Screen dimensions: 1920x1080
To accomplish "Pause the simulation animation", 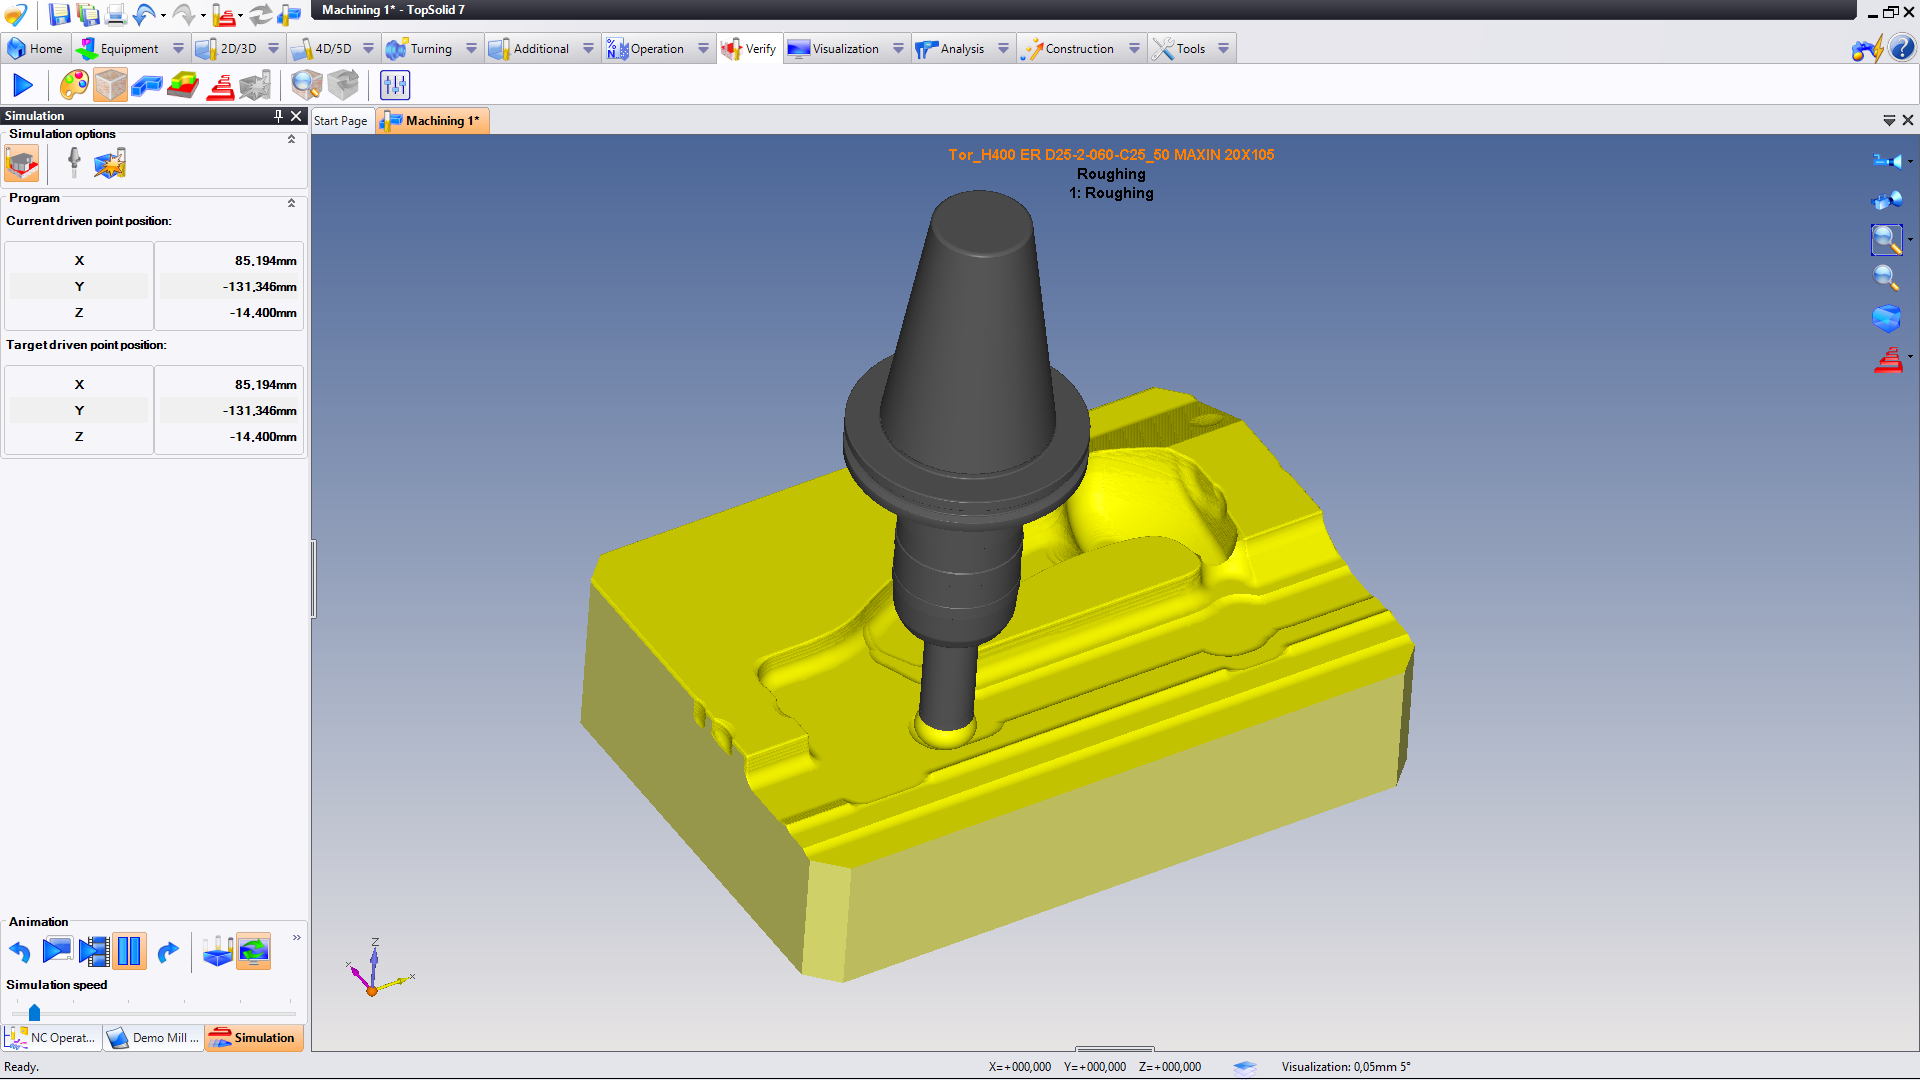I will tap(129, 951).
